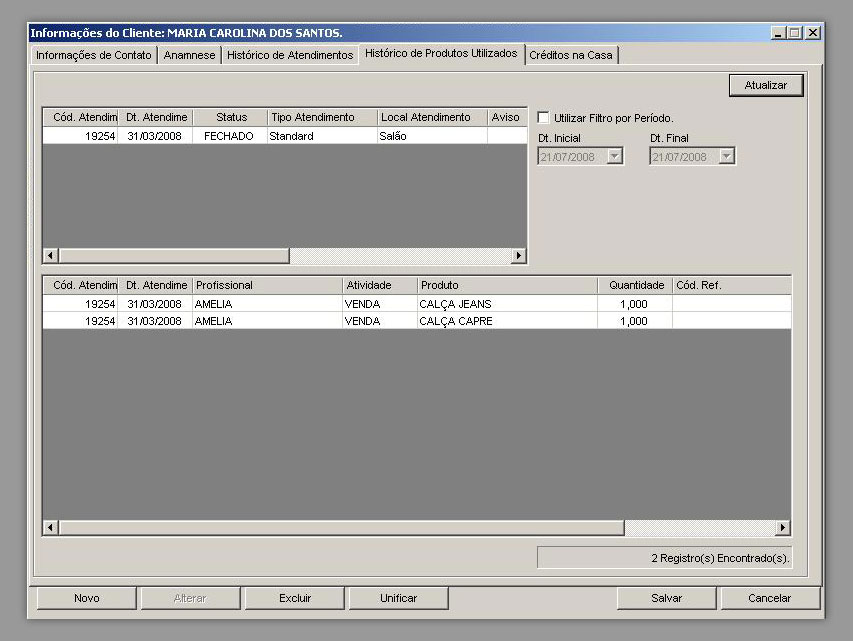This screenshot has width=853, height=641.
Task: Click 31/03/2008 in the upper table
Action: pos(156,136)
